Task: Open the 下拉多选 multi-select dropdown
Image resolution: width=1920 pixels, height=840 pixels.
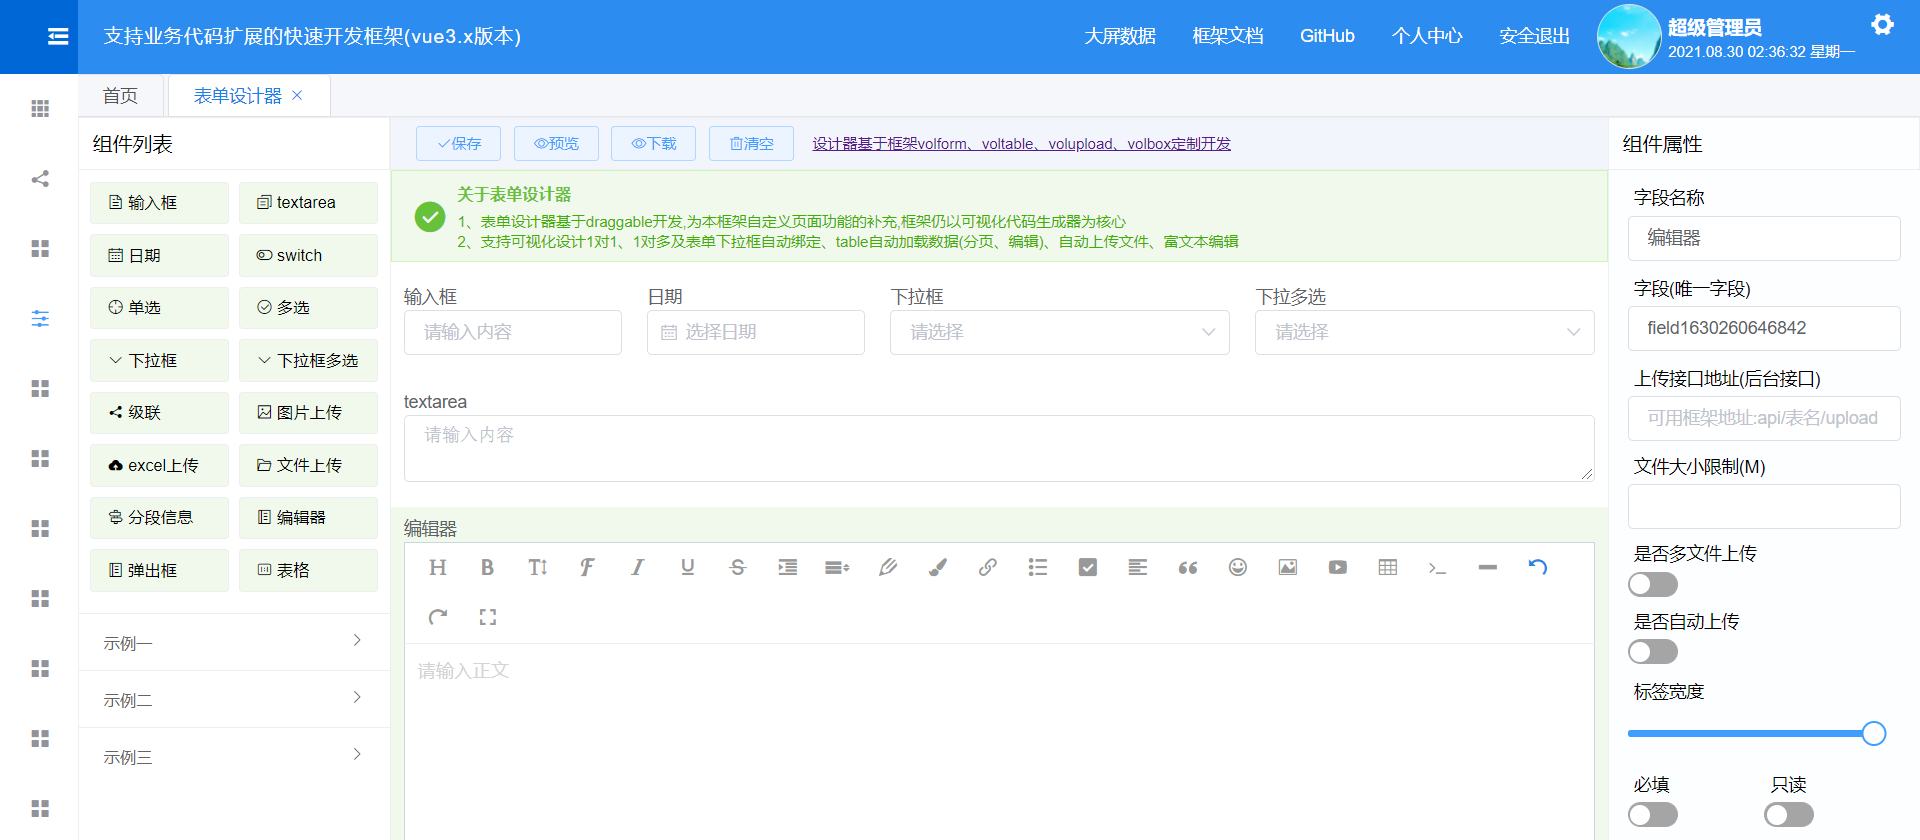Action: [x=1424, y=332]
